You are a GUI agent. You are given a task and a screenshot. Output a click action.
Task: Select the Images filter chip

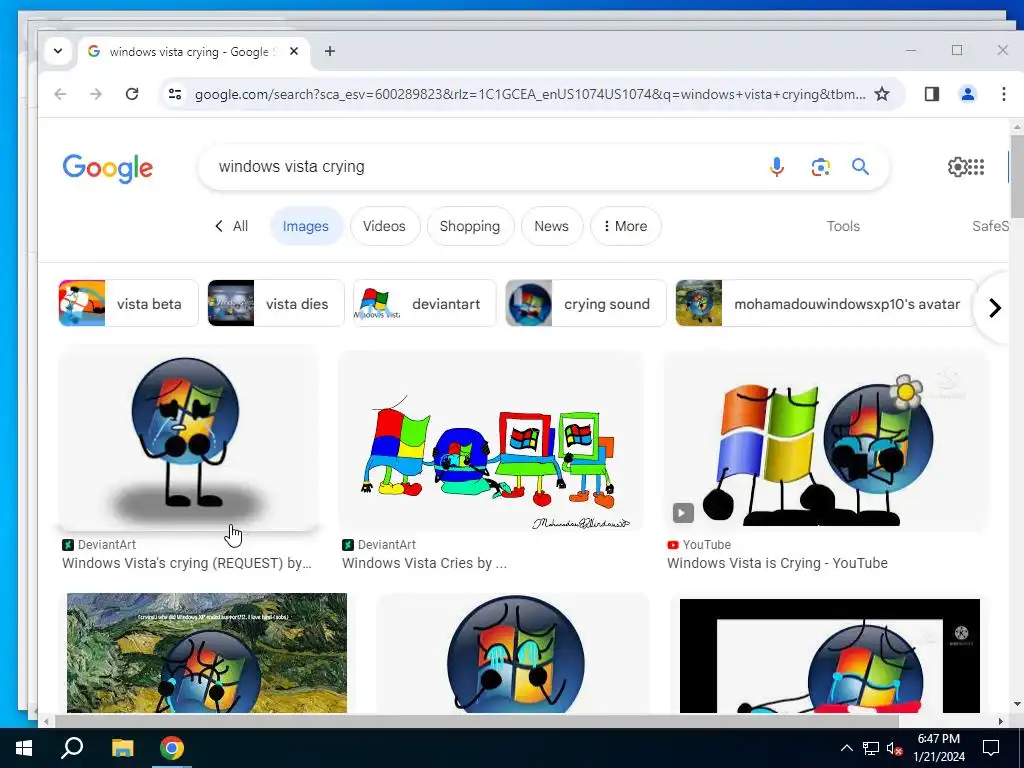coord(306,226)
